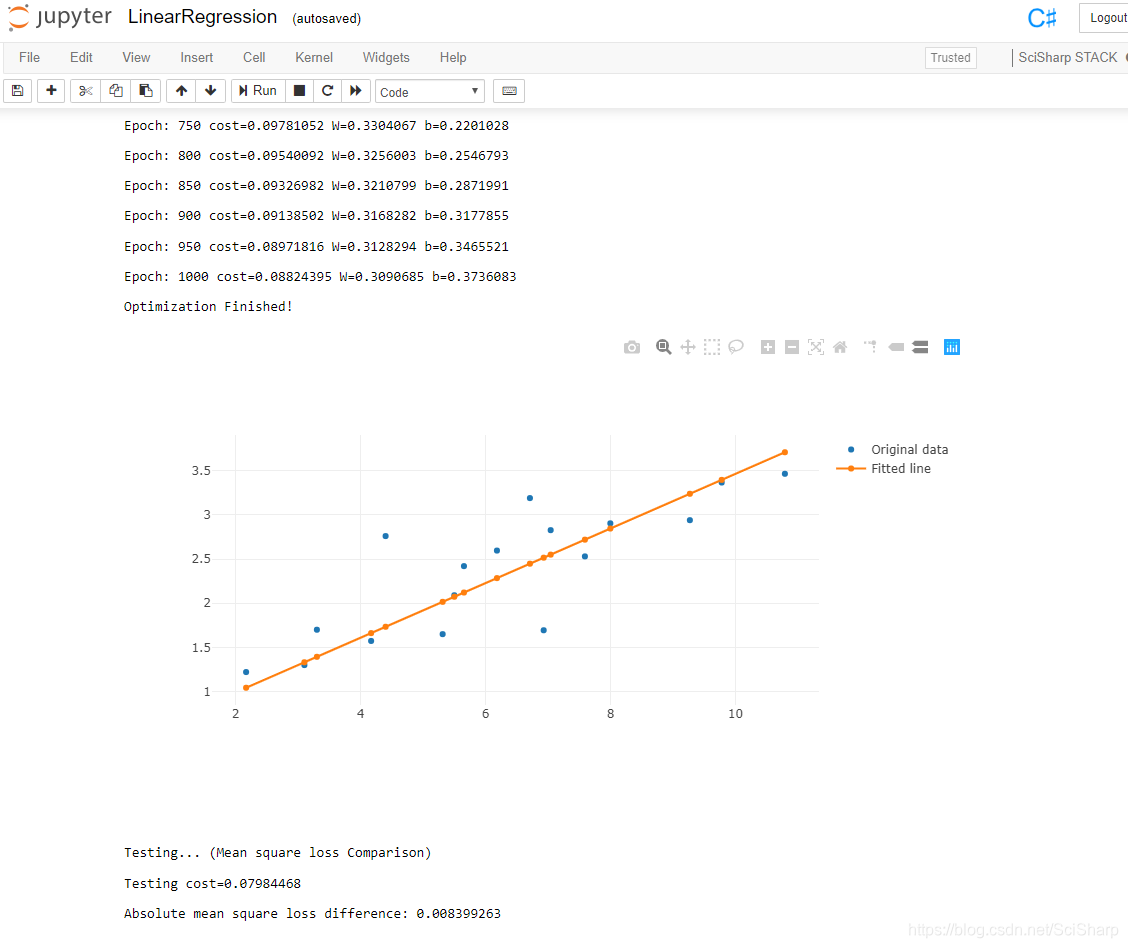1128x948 pixels.
Task: Click the Trusted notebook indicator
Action: 950,58
